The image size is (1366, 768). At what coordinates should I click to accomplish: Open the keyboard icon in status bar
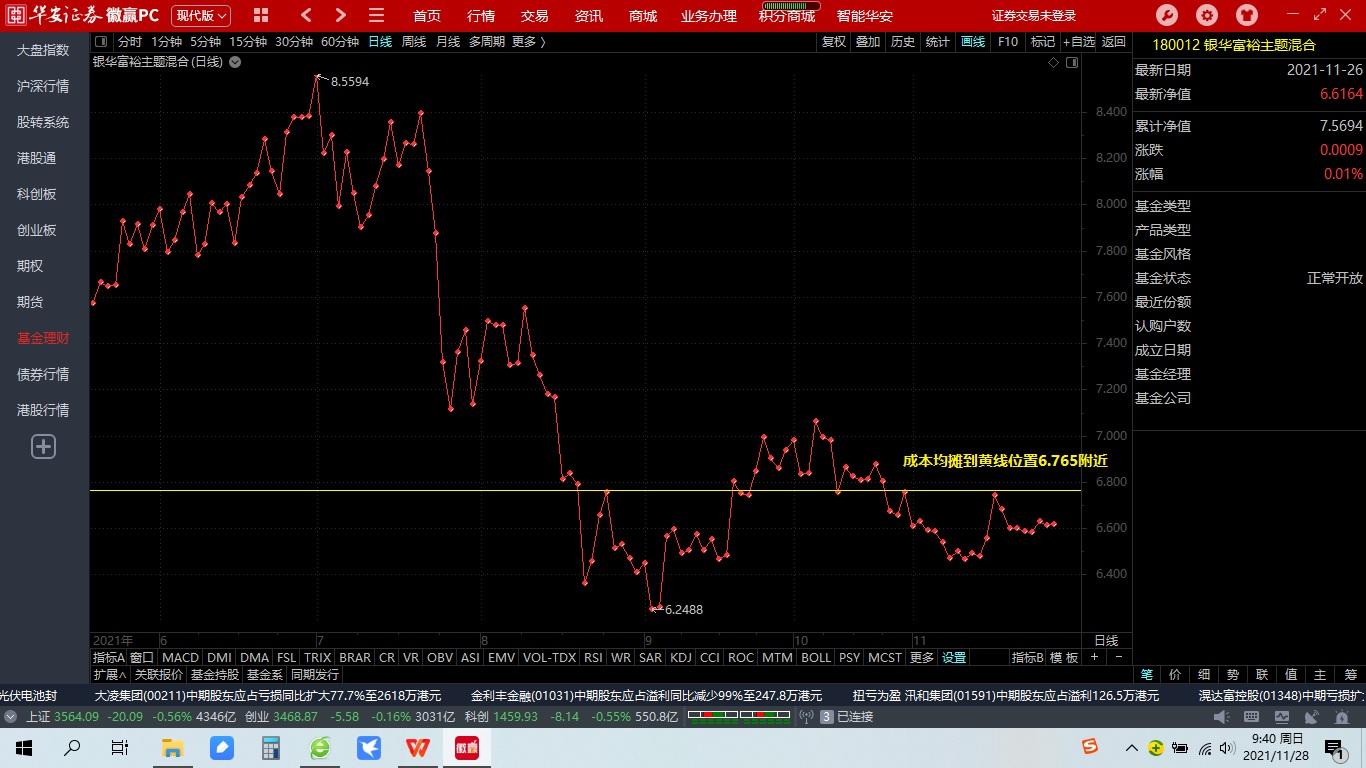[1250, 717]
